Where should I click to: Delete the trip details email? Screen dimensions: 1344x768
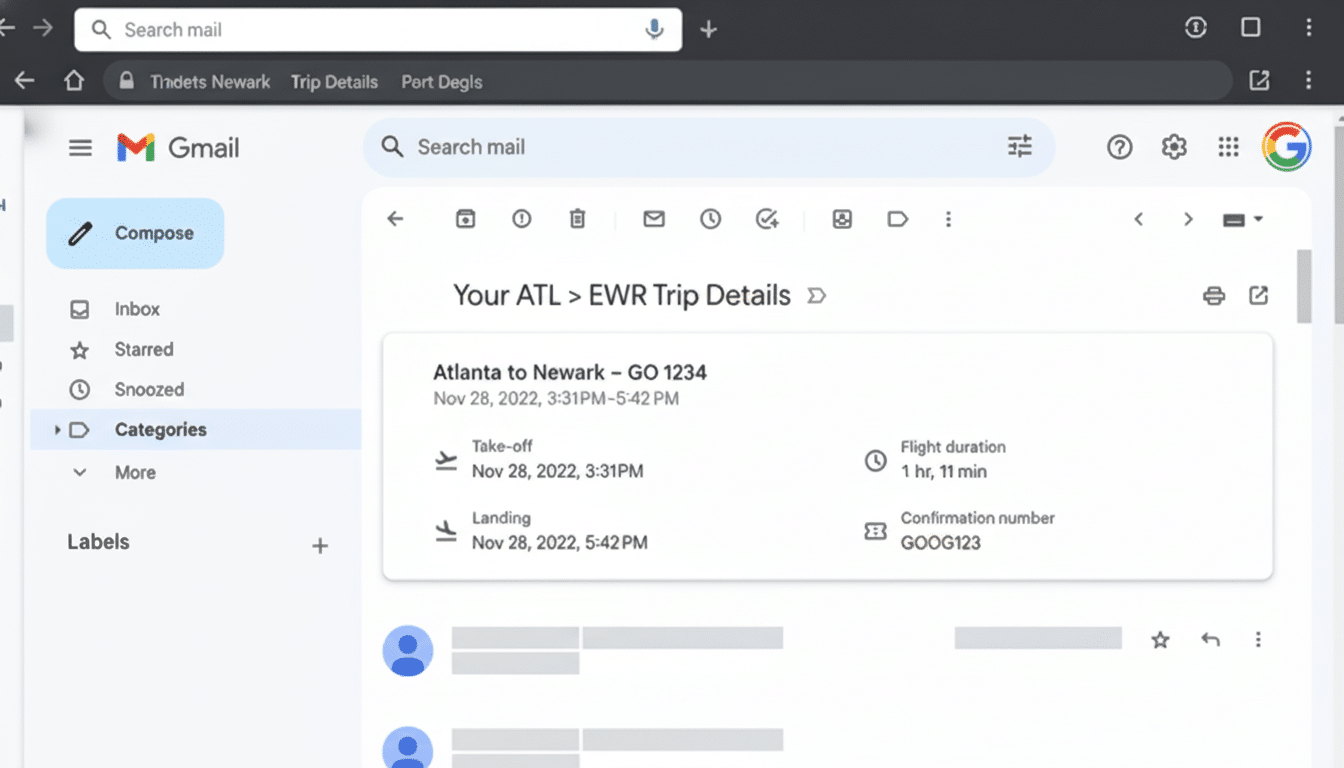tap(577, 218)
